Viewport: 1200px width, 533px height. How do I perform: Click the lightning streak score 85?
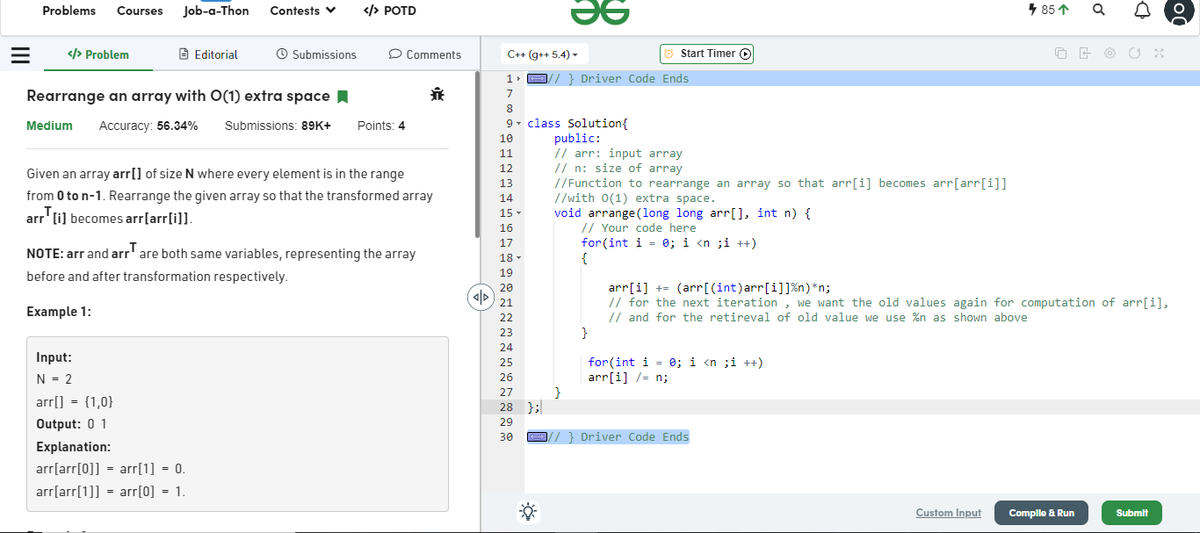pyautogui.click(x=1050, y=11)
